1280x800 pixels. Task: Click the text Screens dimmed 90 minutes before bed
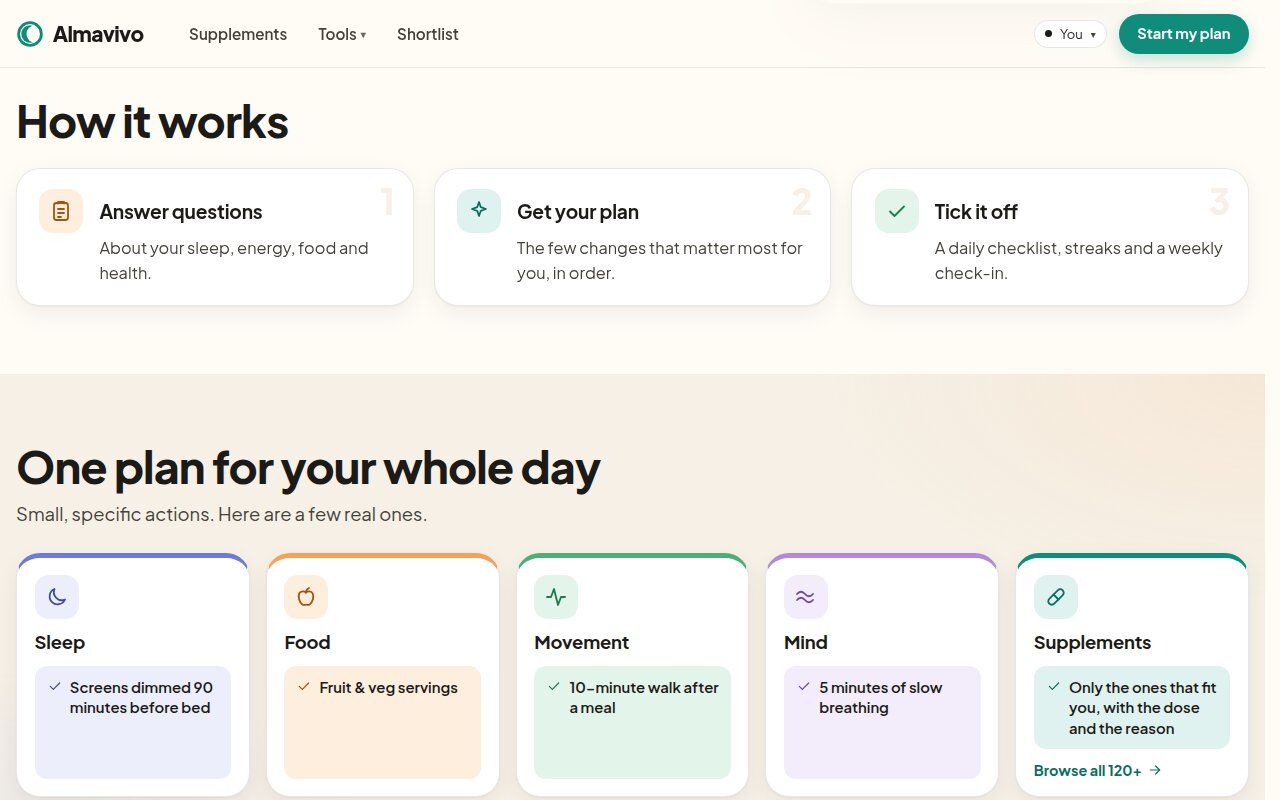[x=141, y=698]
